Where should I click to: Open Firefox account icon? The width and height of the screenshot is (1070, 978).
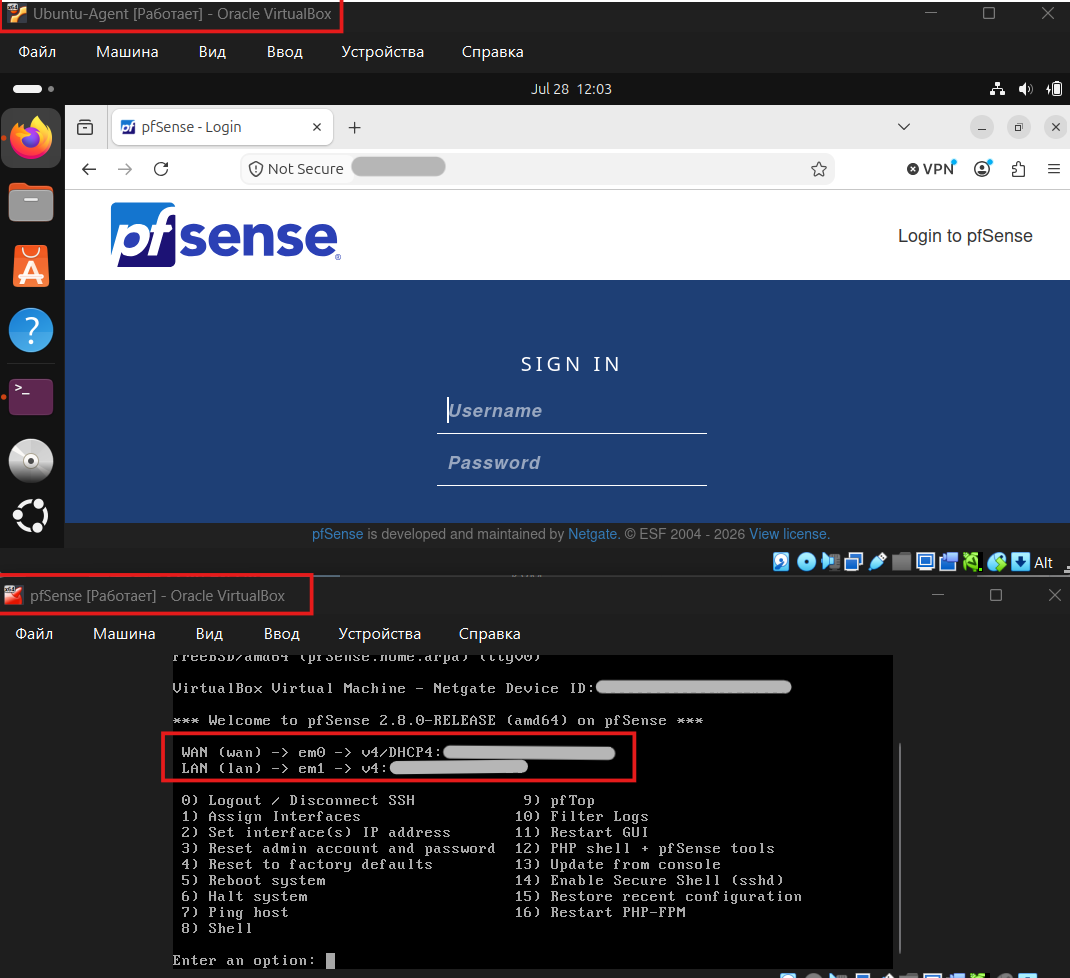tap(983, 169)
